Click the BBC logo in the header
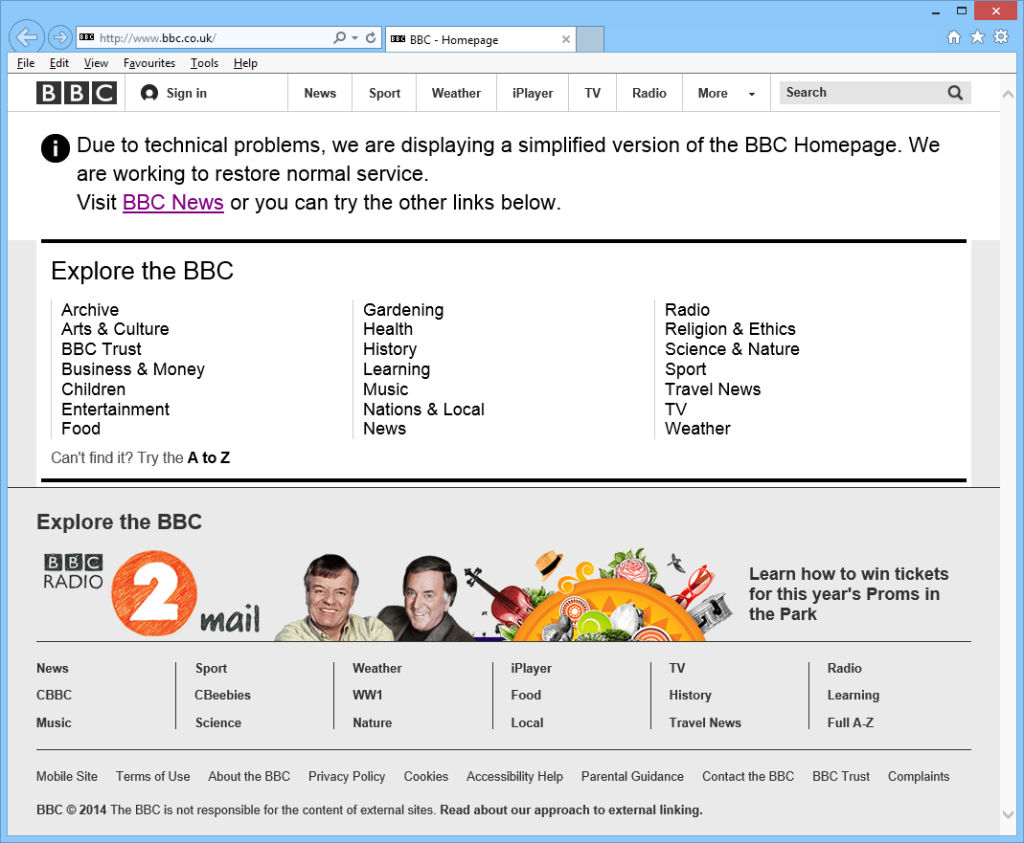Image resolution: width=1024 pixels, height=843 pixels. (x=76, y=93)
